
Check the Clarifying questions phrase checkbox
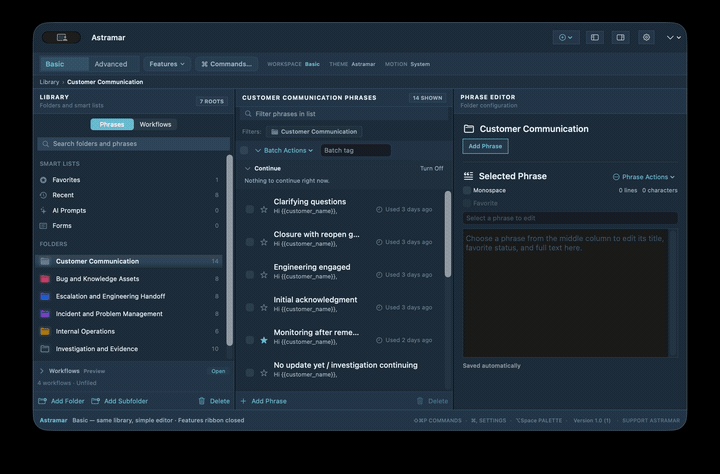[x=250, y=209]
